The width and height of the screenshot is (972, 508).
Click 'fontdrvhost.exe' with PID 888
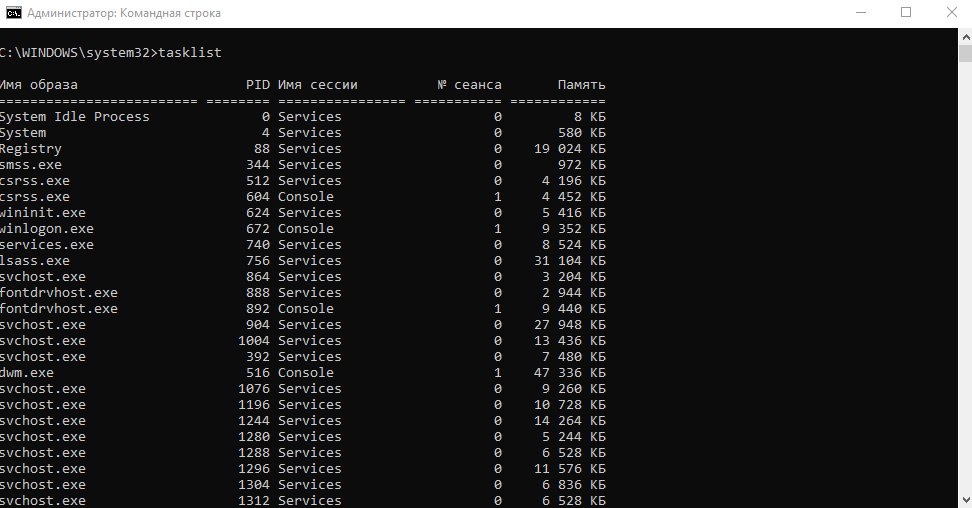point(58,293)
